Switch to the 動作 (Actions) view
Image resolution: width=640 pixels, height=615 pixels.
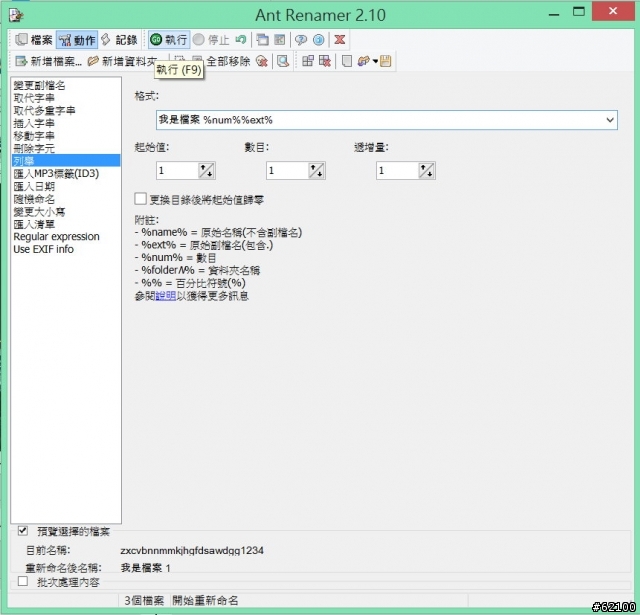pyautogui.click(x=77, y=40)
